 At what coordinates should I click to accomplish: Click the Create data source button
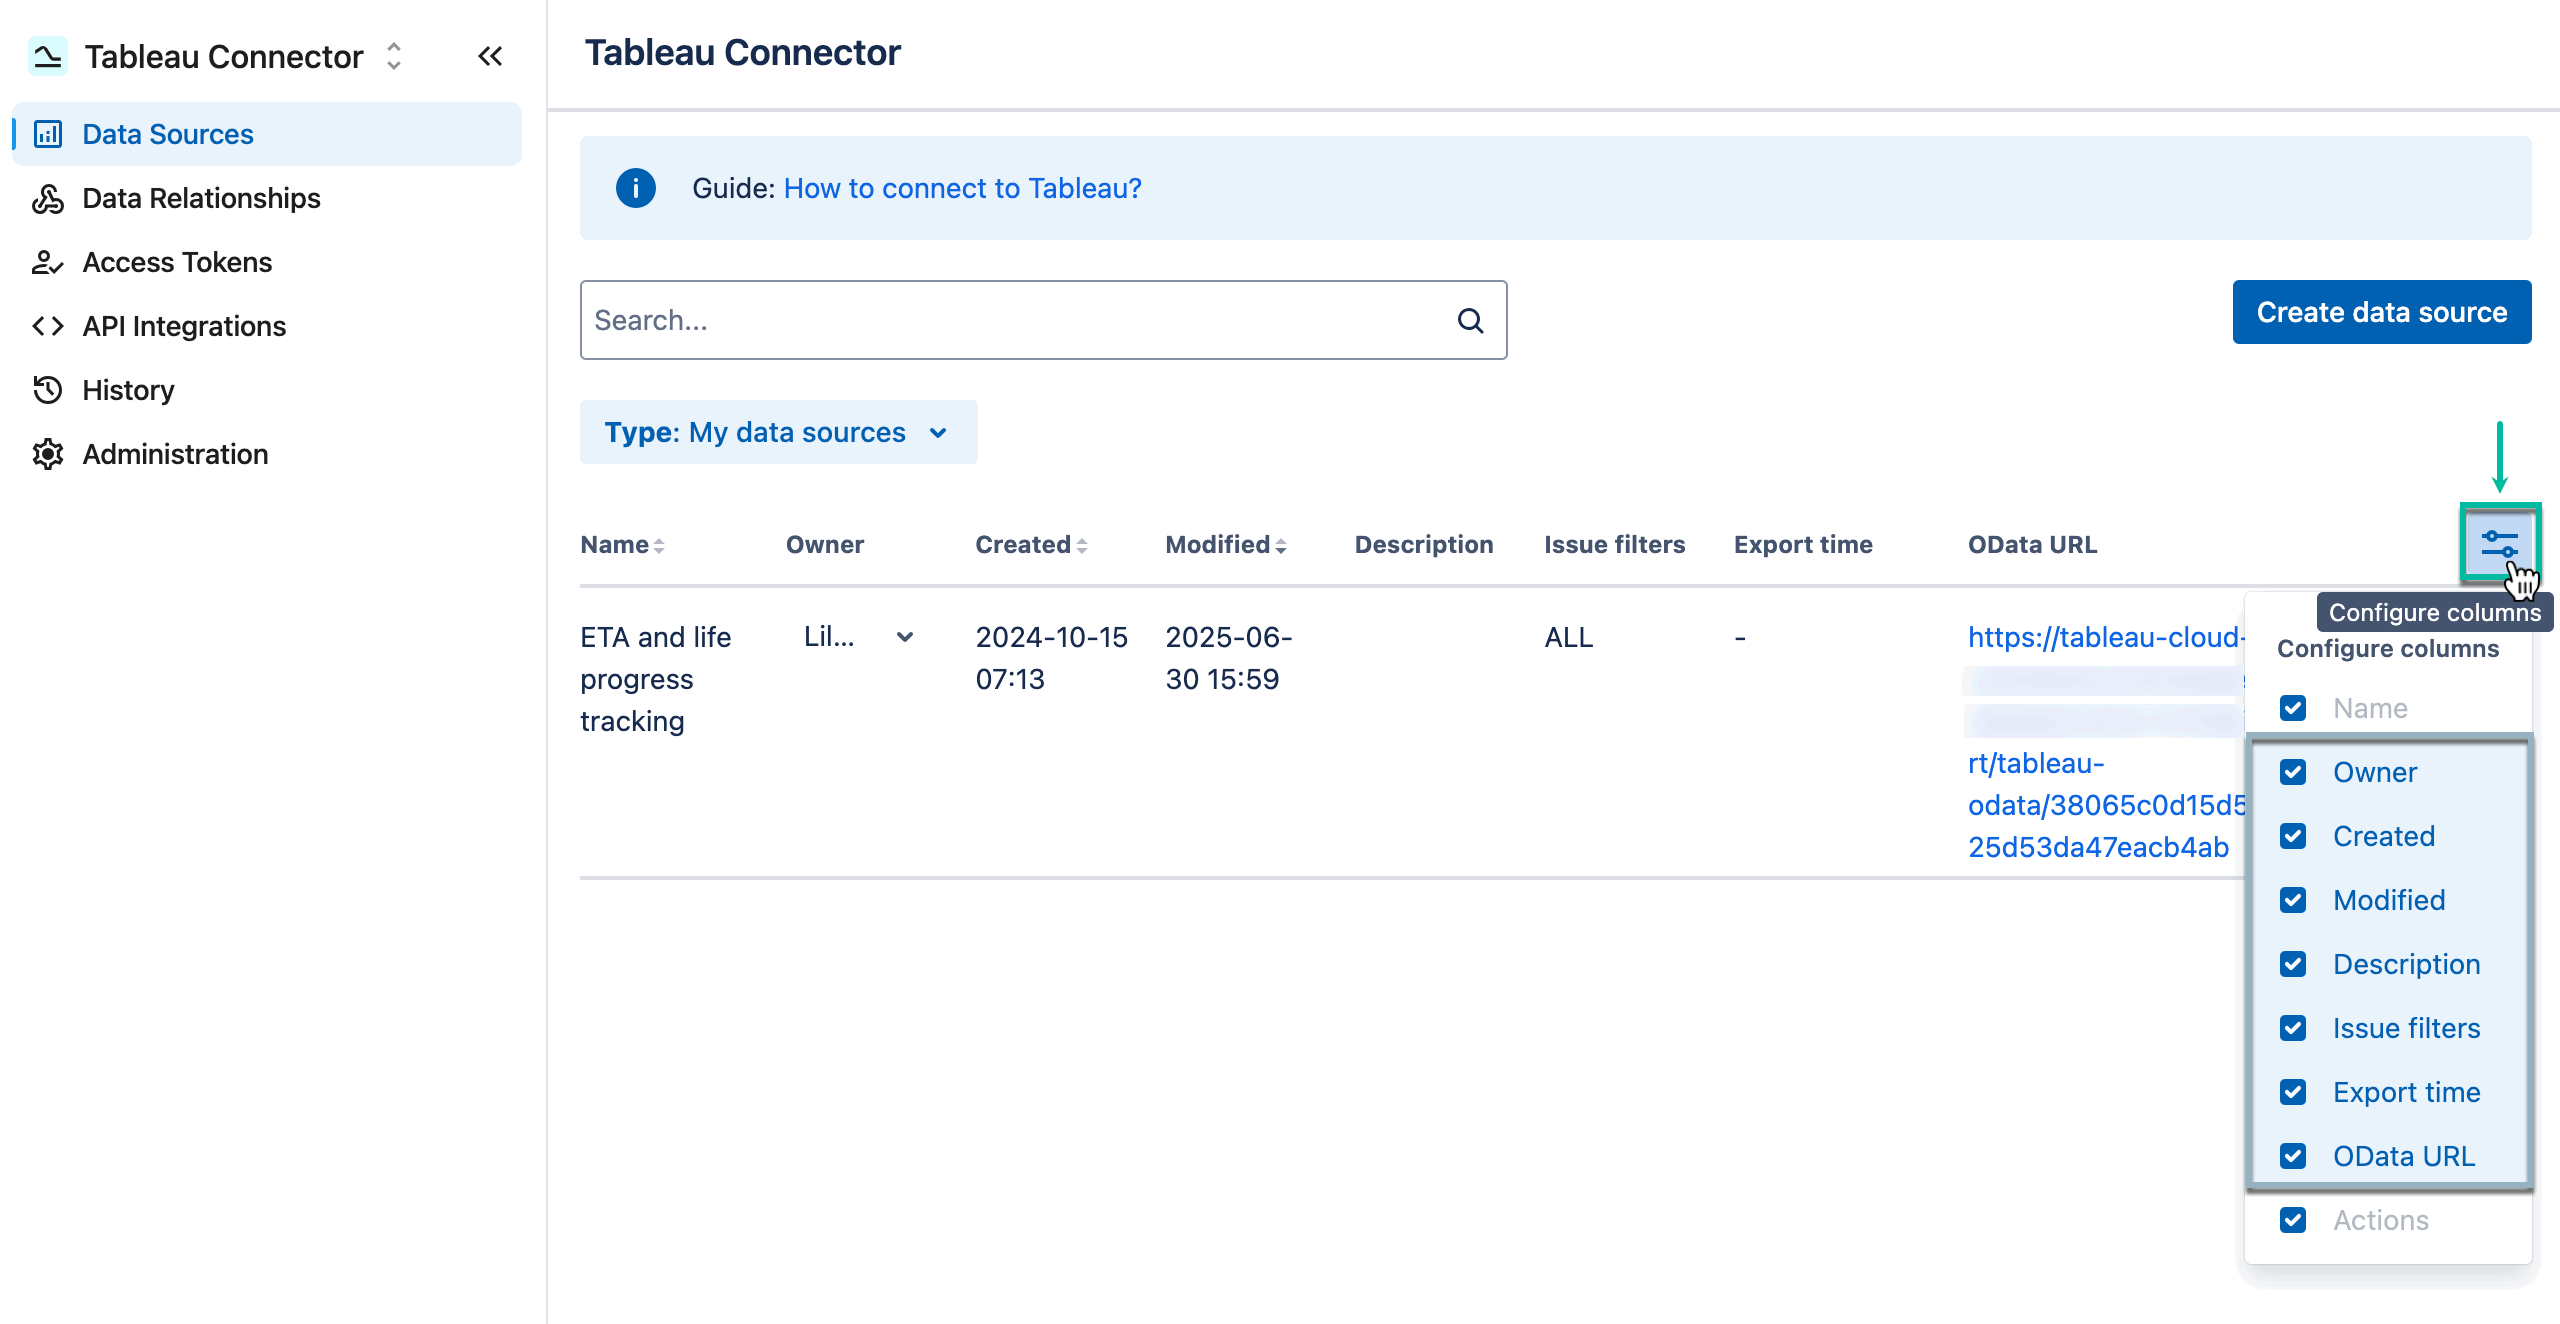pos(2382,311)
